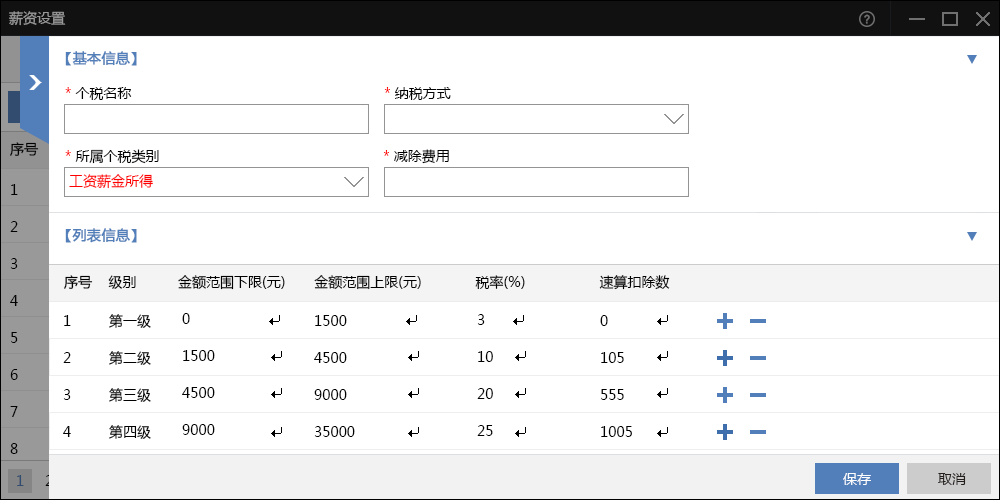Click the 取消 button
The width and height of the screenshot is (1000, 500).
tap(948, 478)
